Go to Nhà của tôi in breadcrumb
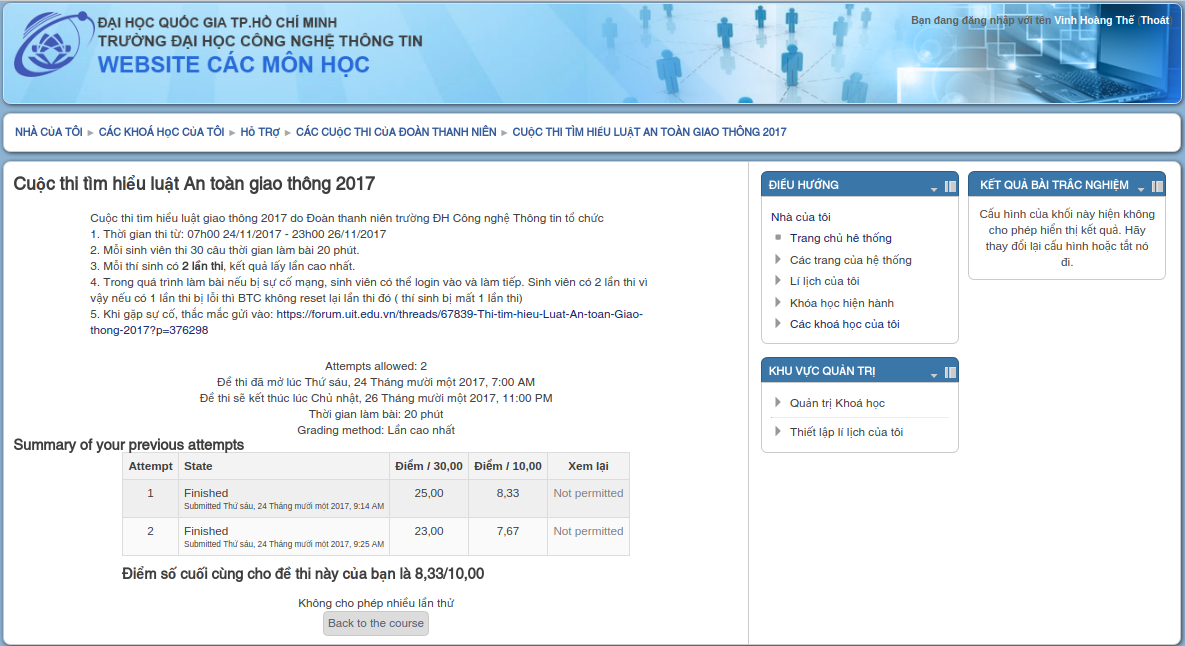Image resolution: width=1185 pixels, height=646 pixels. [x=48, y=132]
